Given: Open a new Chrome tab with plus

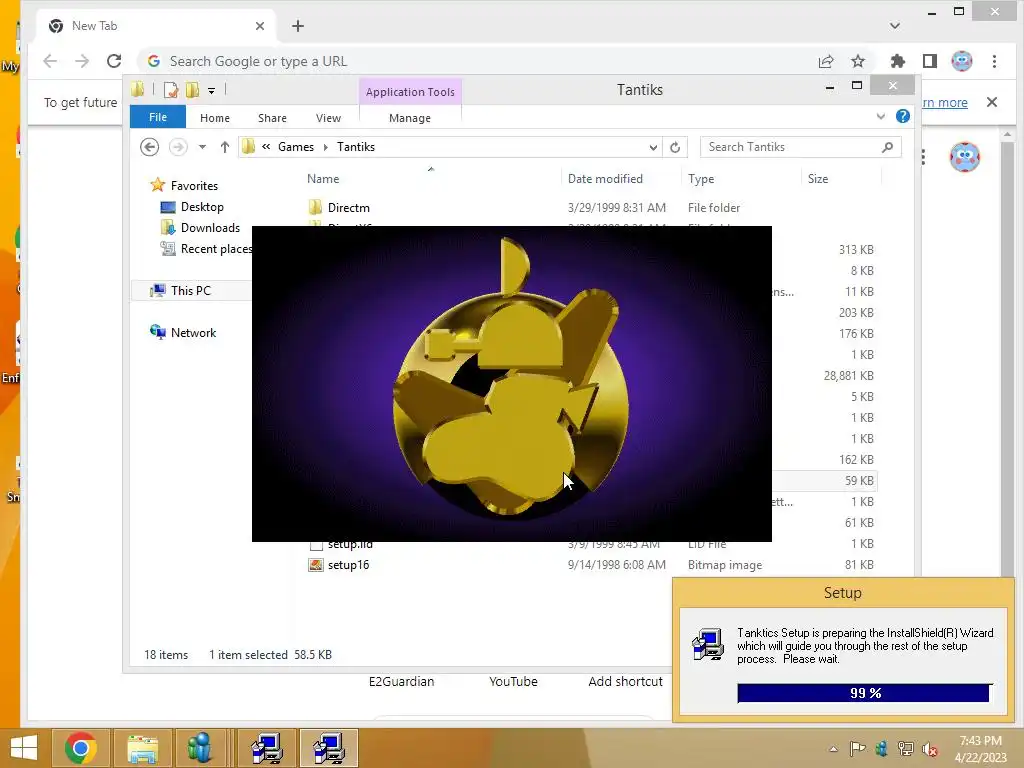Looking at the screenshot, I should click(x=298, y=26).
